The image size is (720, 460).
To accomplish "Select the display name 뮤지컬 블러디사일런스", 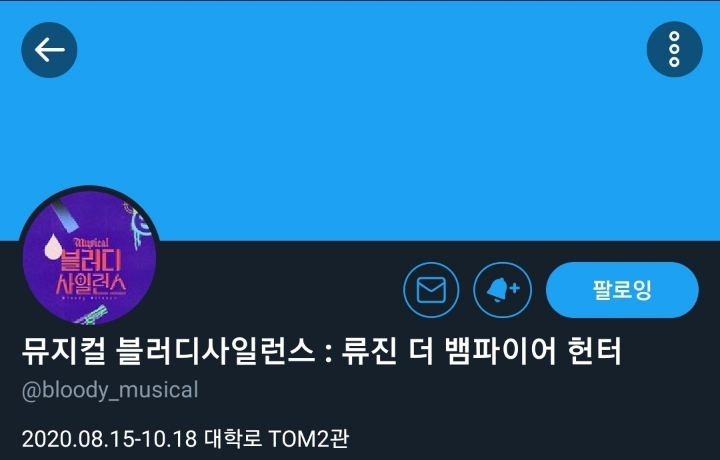I will [x=168, y=351].
